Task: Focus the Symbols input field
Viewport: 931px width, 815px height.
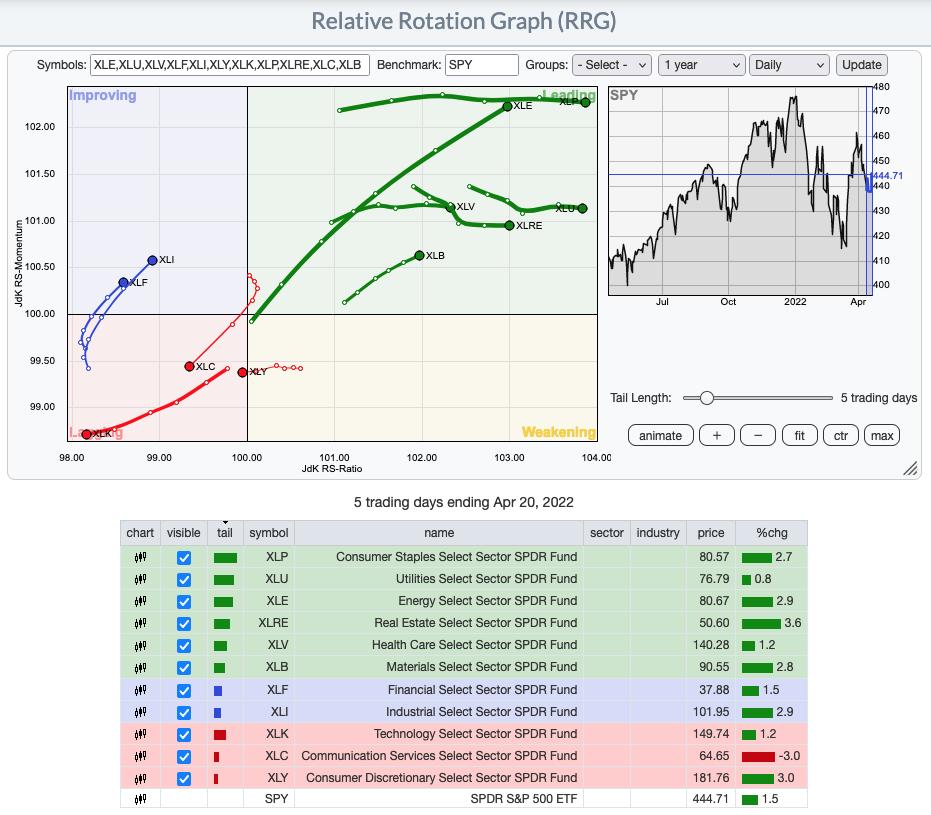Action: pyautogui.click(x=230, y=65)
